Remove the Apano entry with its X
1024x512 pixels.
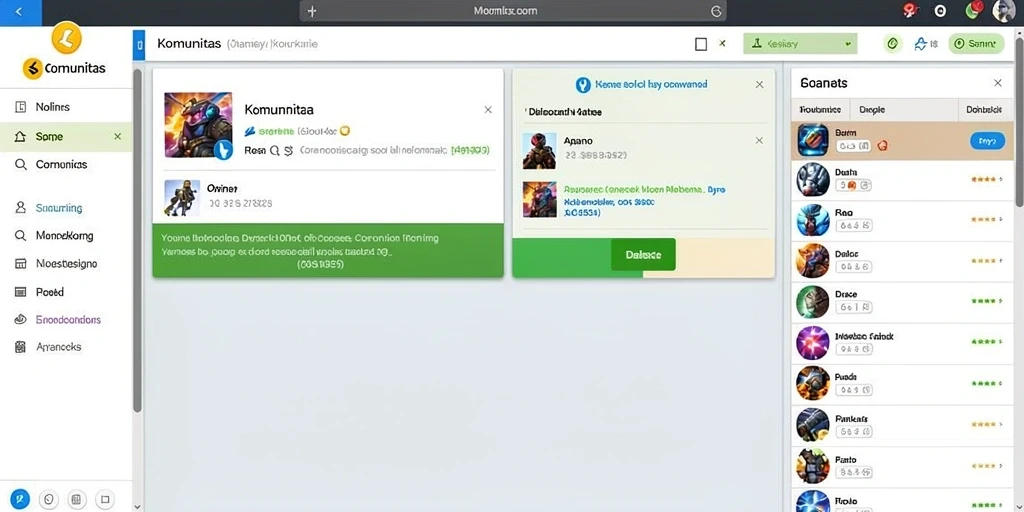[760, 140]
